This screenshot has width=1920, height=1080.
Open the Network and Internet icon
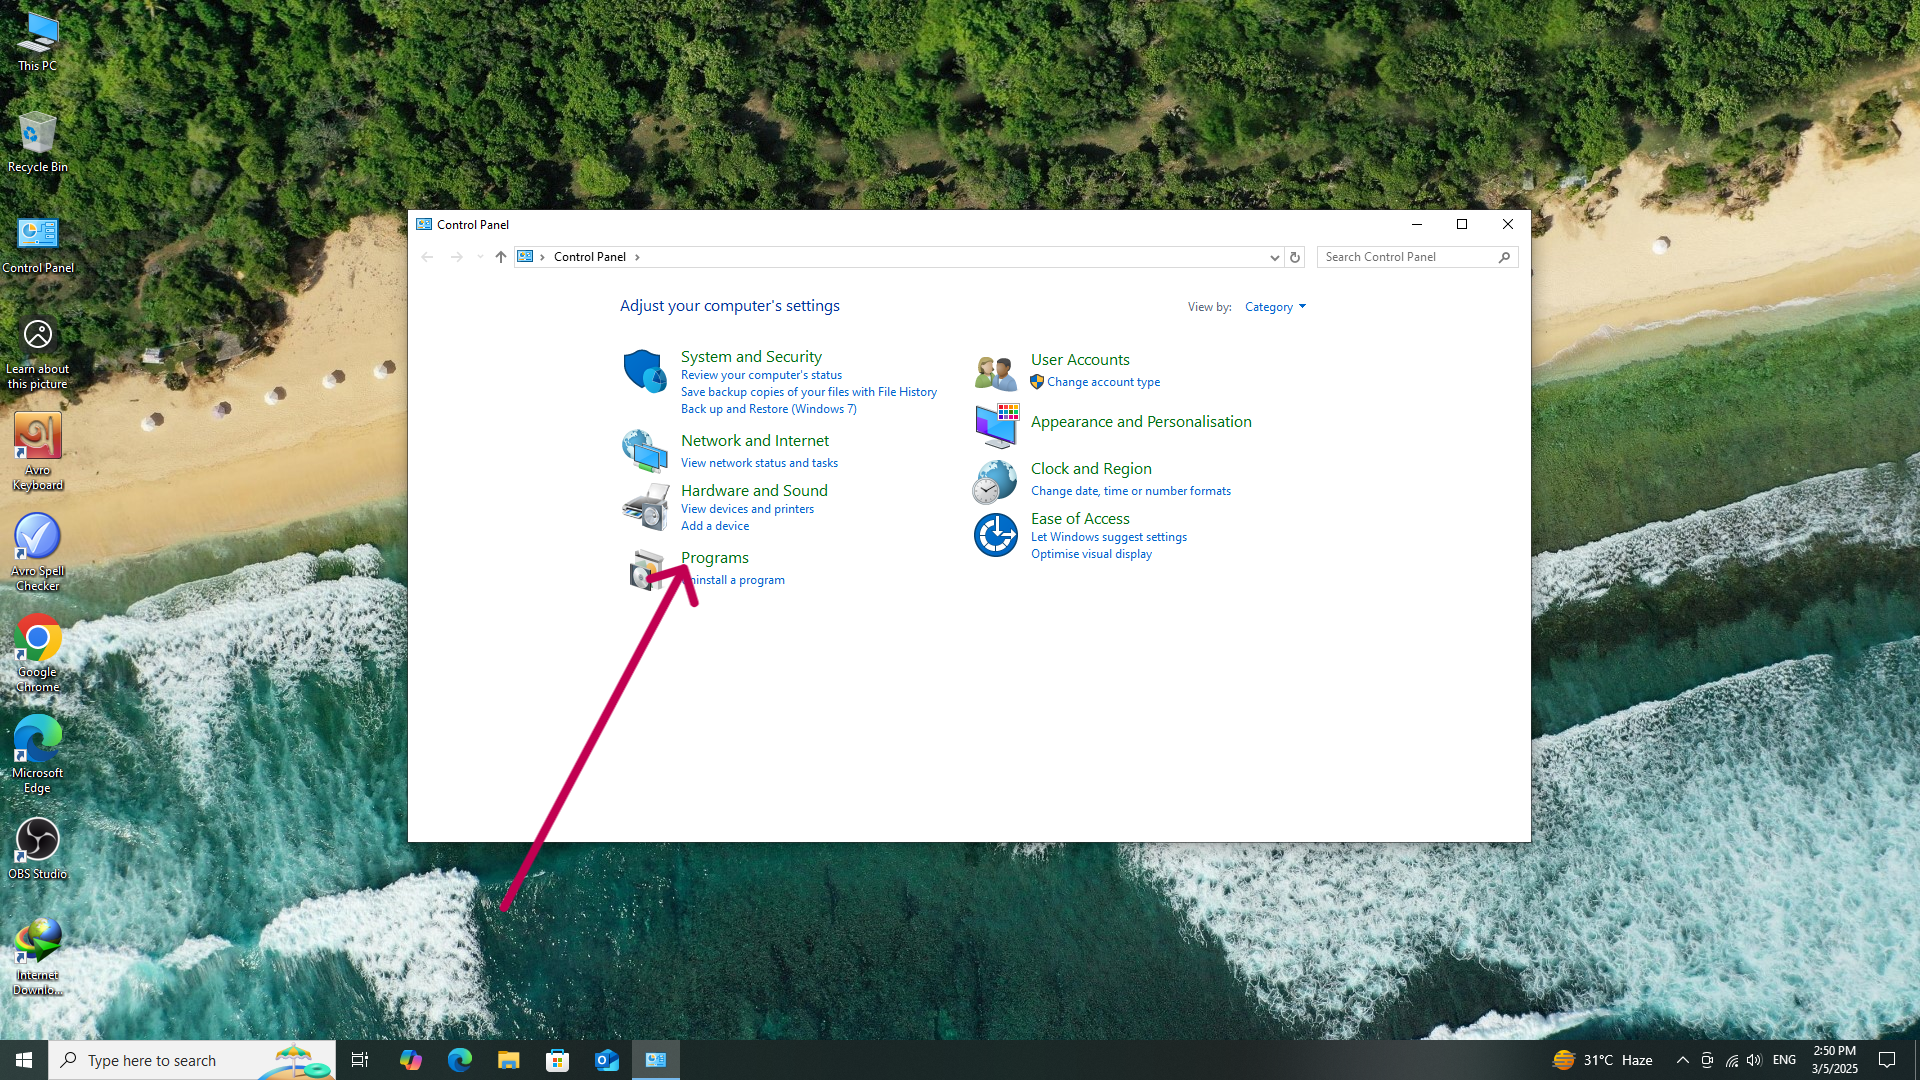point(644,451)
